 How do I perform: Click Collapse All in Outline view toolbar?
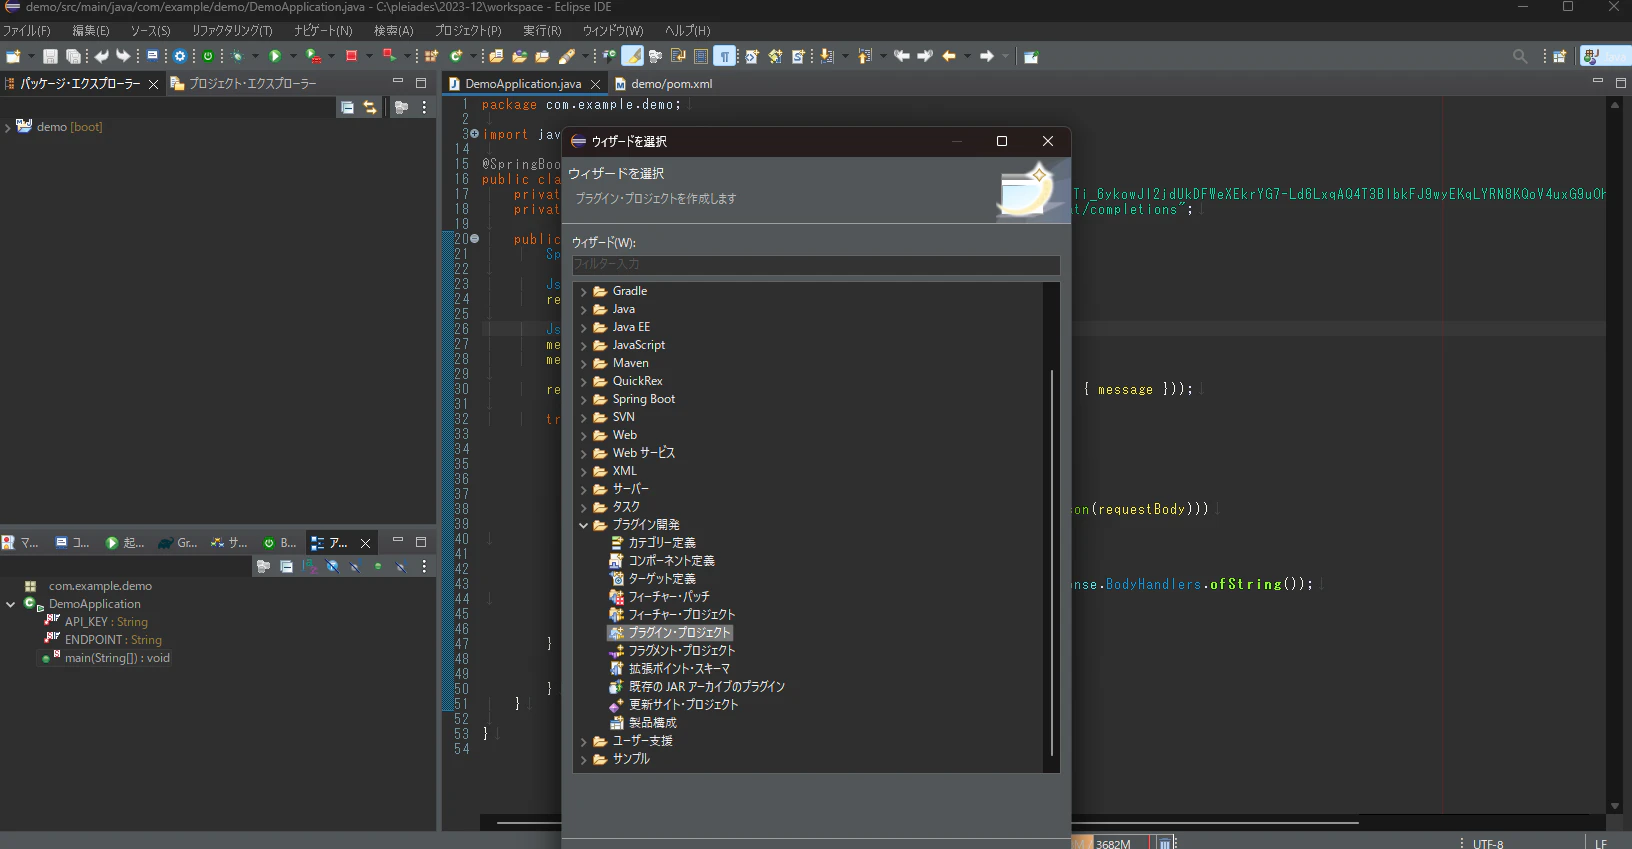[287, 566]
